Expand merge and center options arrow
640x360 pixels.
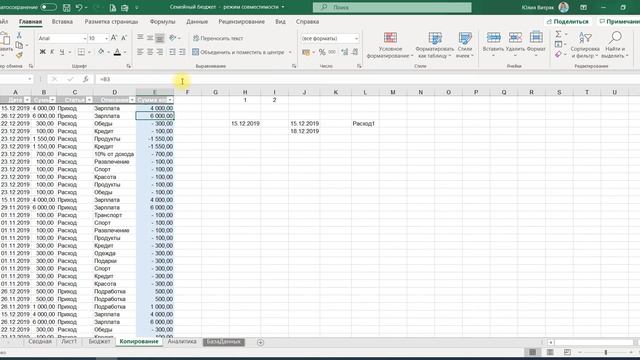[290, 52]
